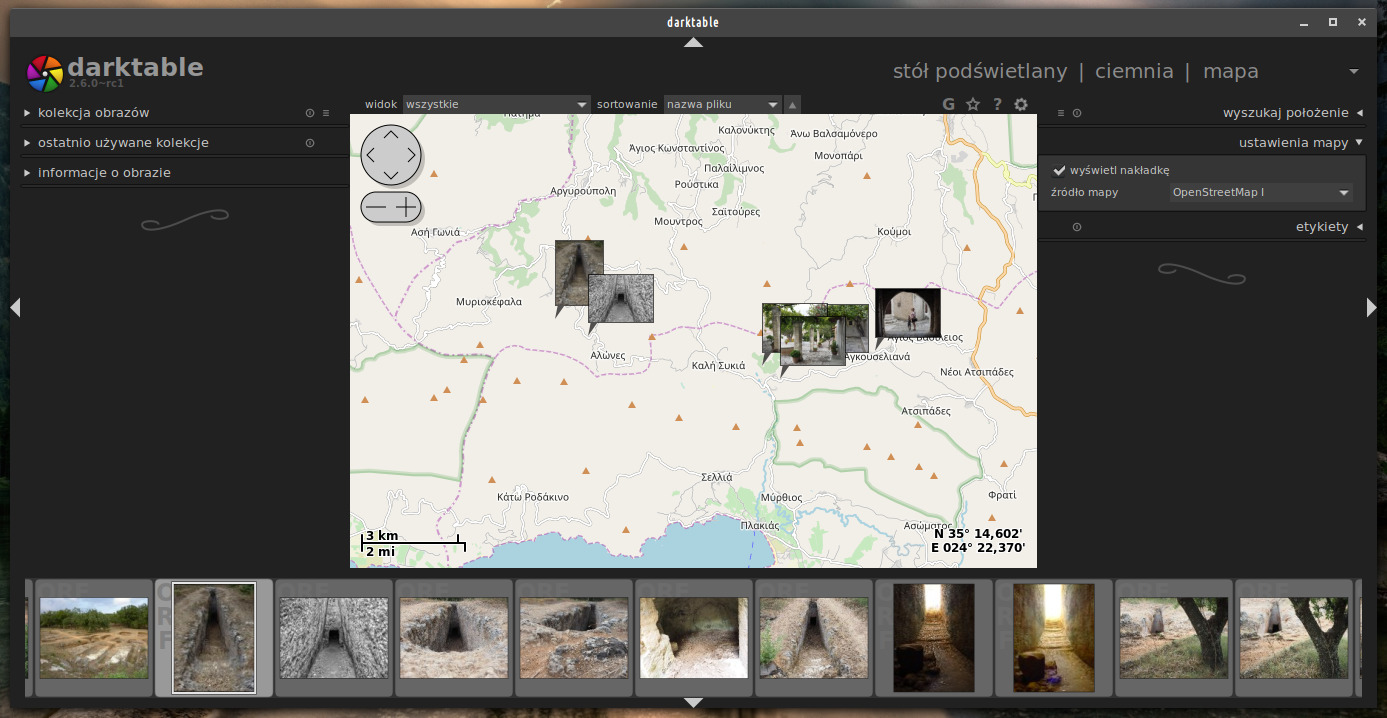Viewport: 1387px width, 718px height.
Task: Toggle image grouping with the G icon
Action: (949, 104)
